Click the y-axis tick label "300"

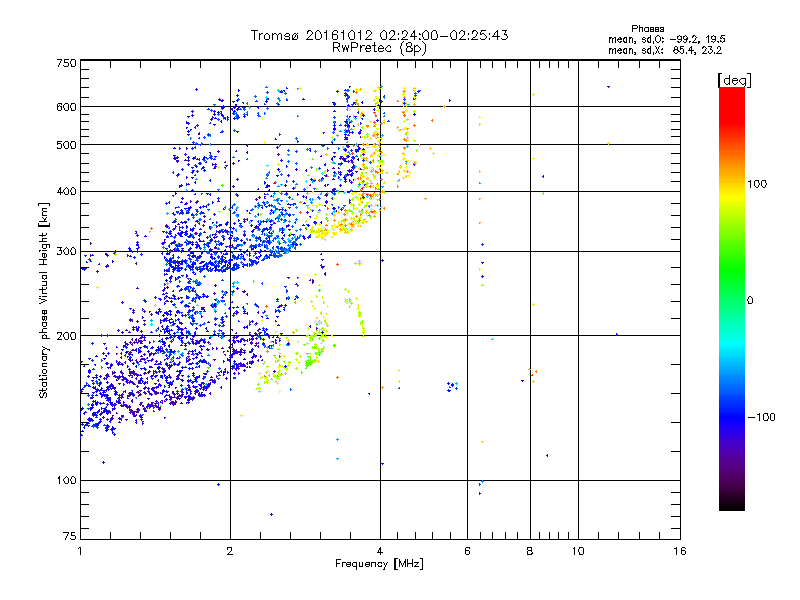point(67,251)
